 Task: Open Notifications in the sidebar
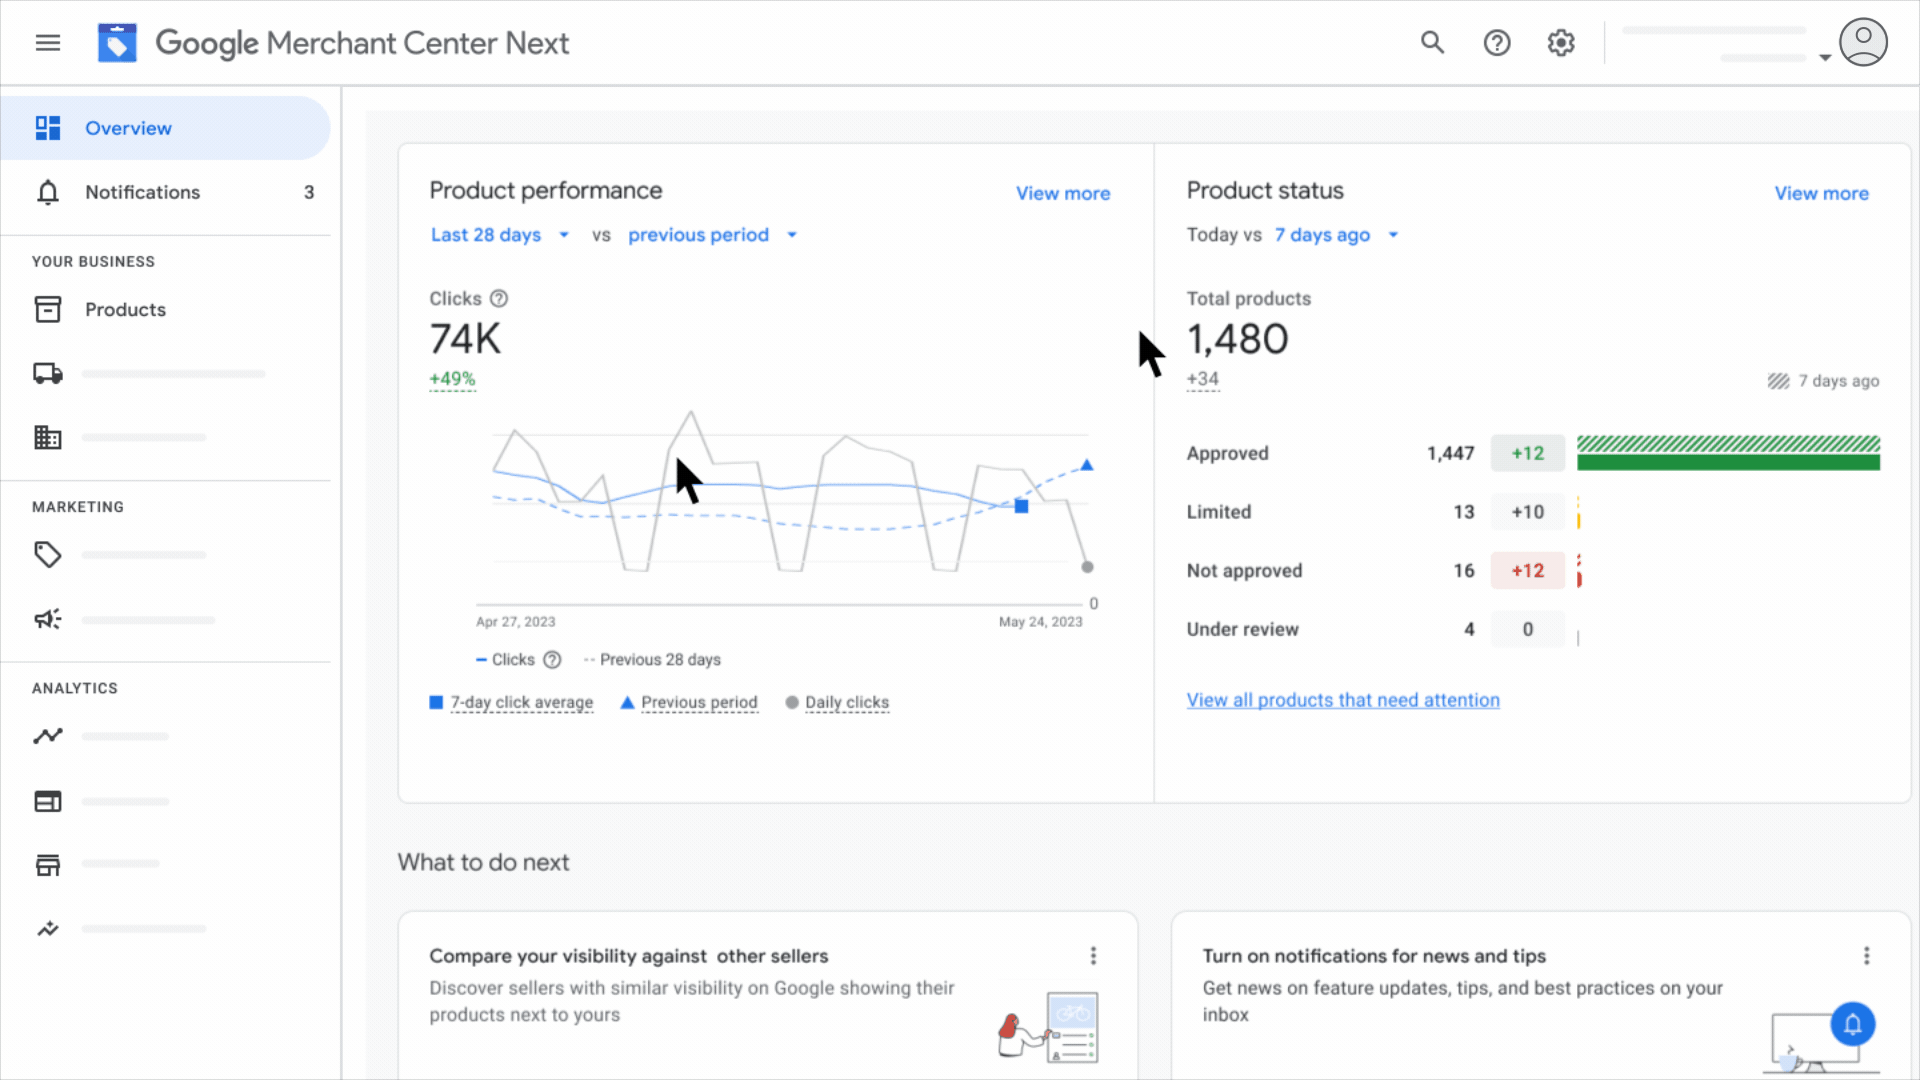165,192
